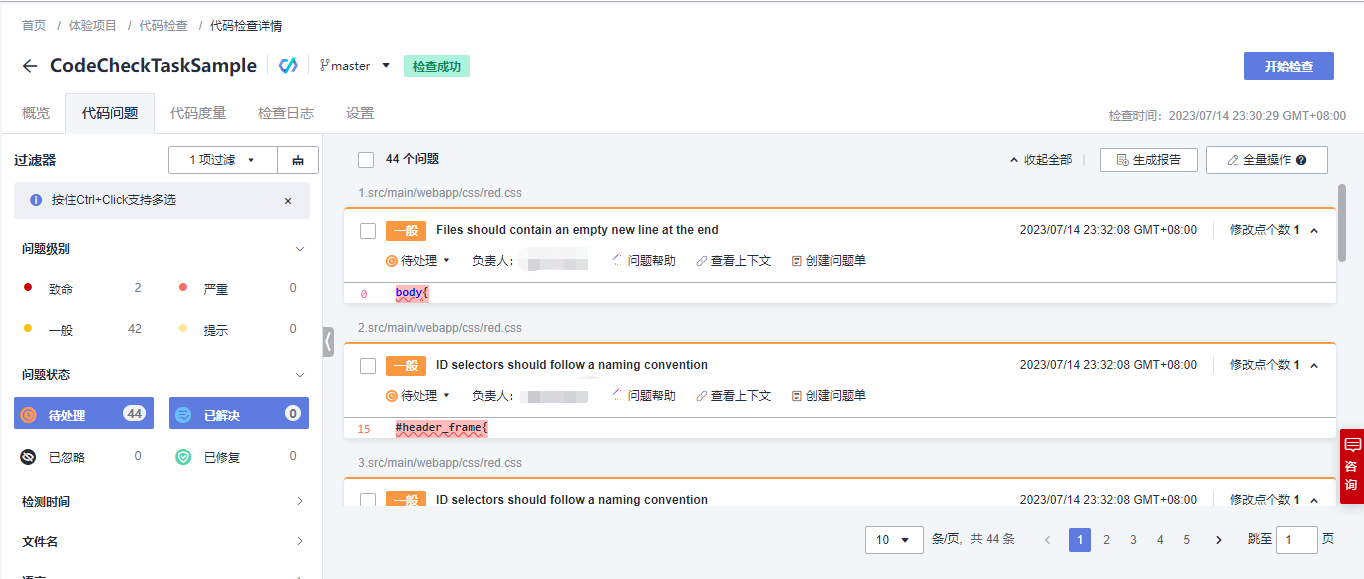Check the select-all 44 个问题 checkbox
Screen dimensions: 1364x579
pyautogui.click(x=366, y=160)
